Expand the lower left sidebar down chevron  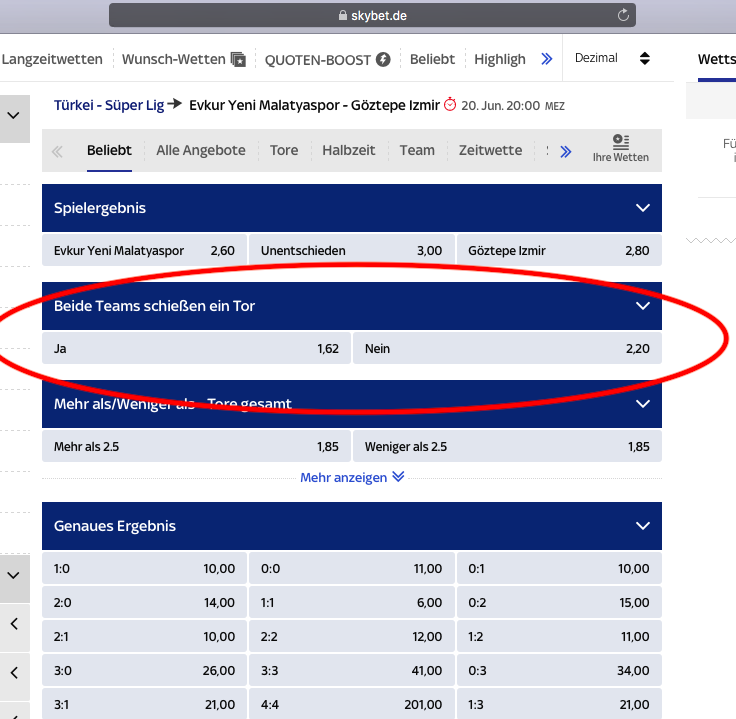(x=14, y=575)
